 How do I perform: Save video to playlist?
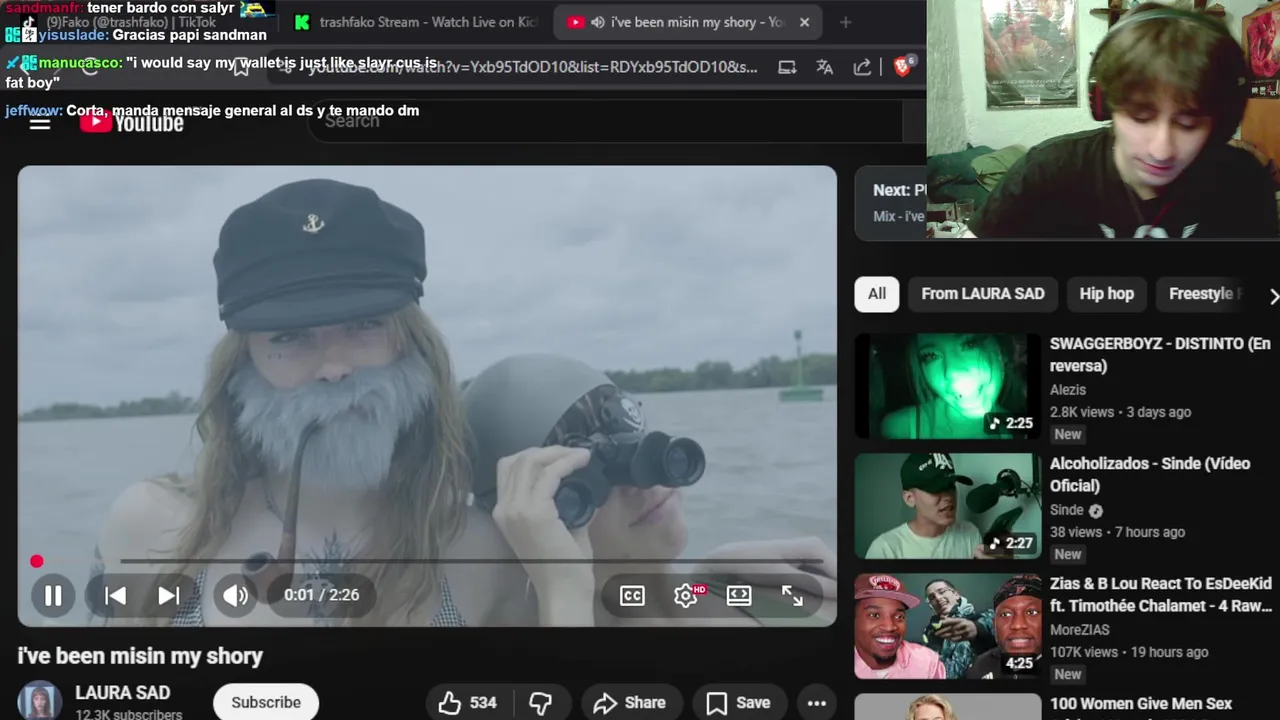pos(738,703)
